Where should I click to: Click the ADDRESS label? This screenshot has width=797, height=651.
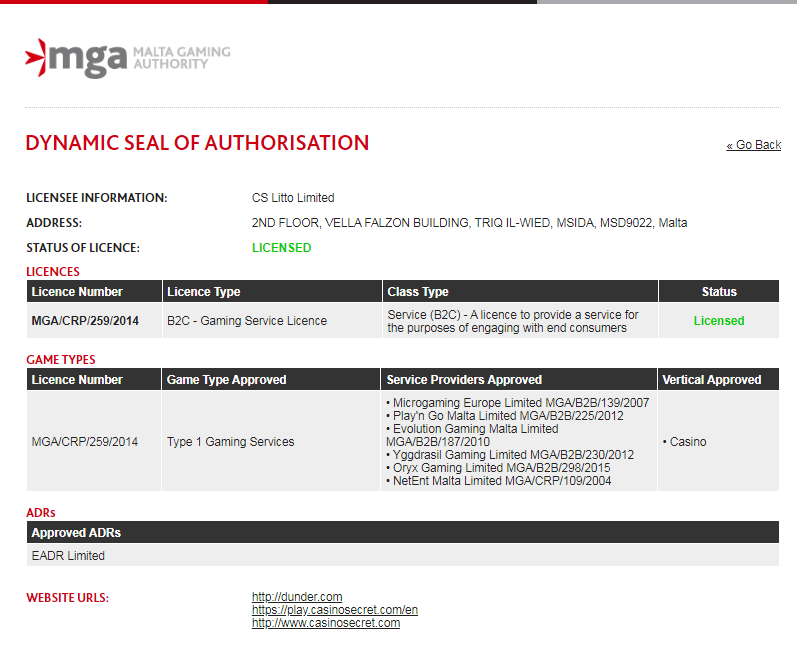click(54, 223)
